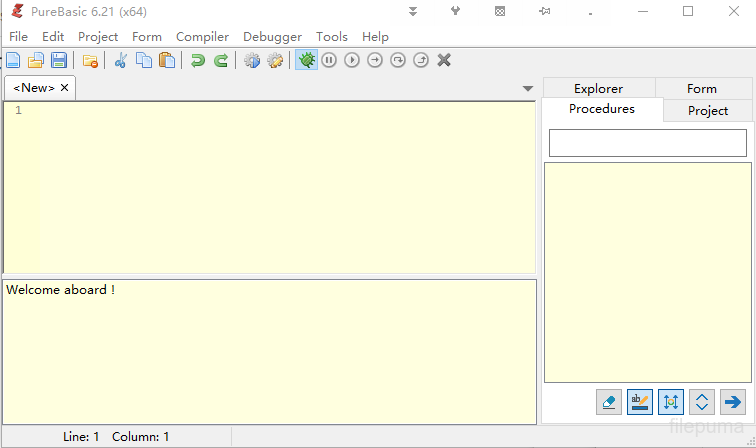The height and width of the screenshot is (448, 756).
Task: Switch to the Project tab
Action: tap(708, 111)
